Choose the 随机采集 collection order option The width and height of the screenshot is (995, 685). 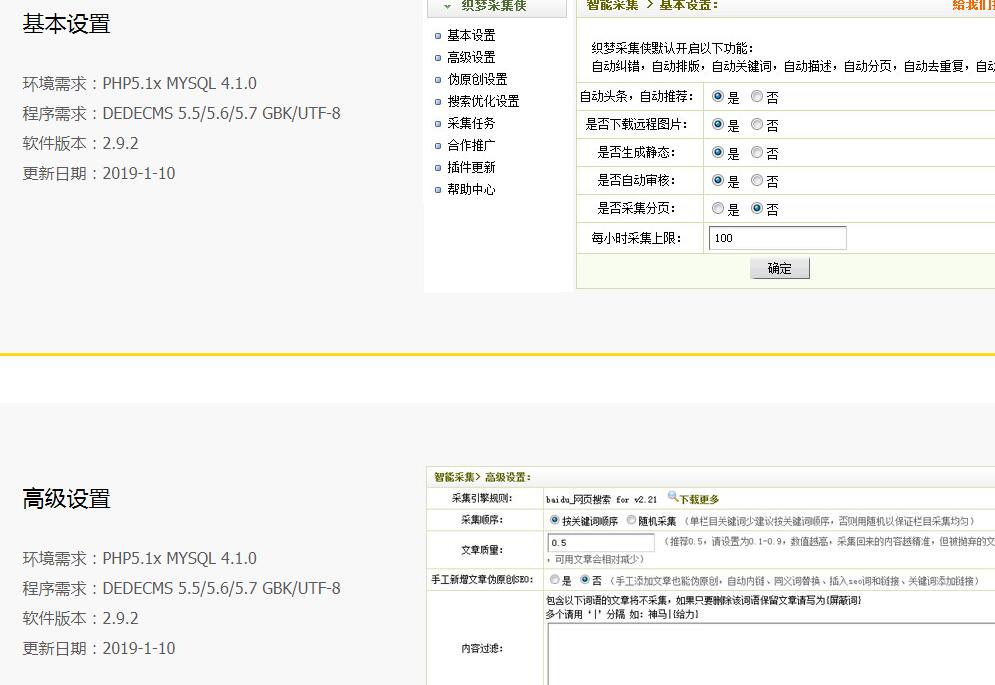630,519
